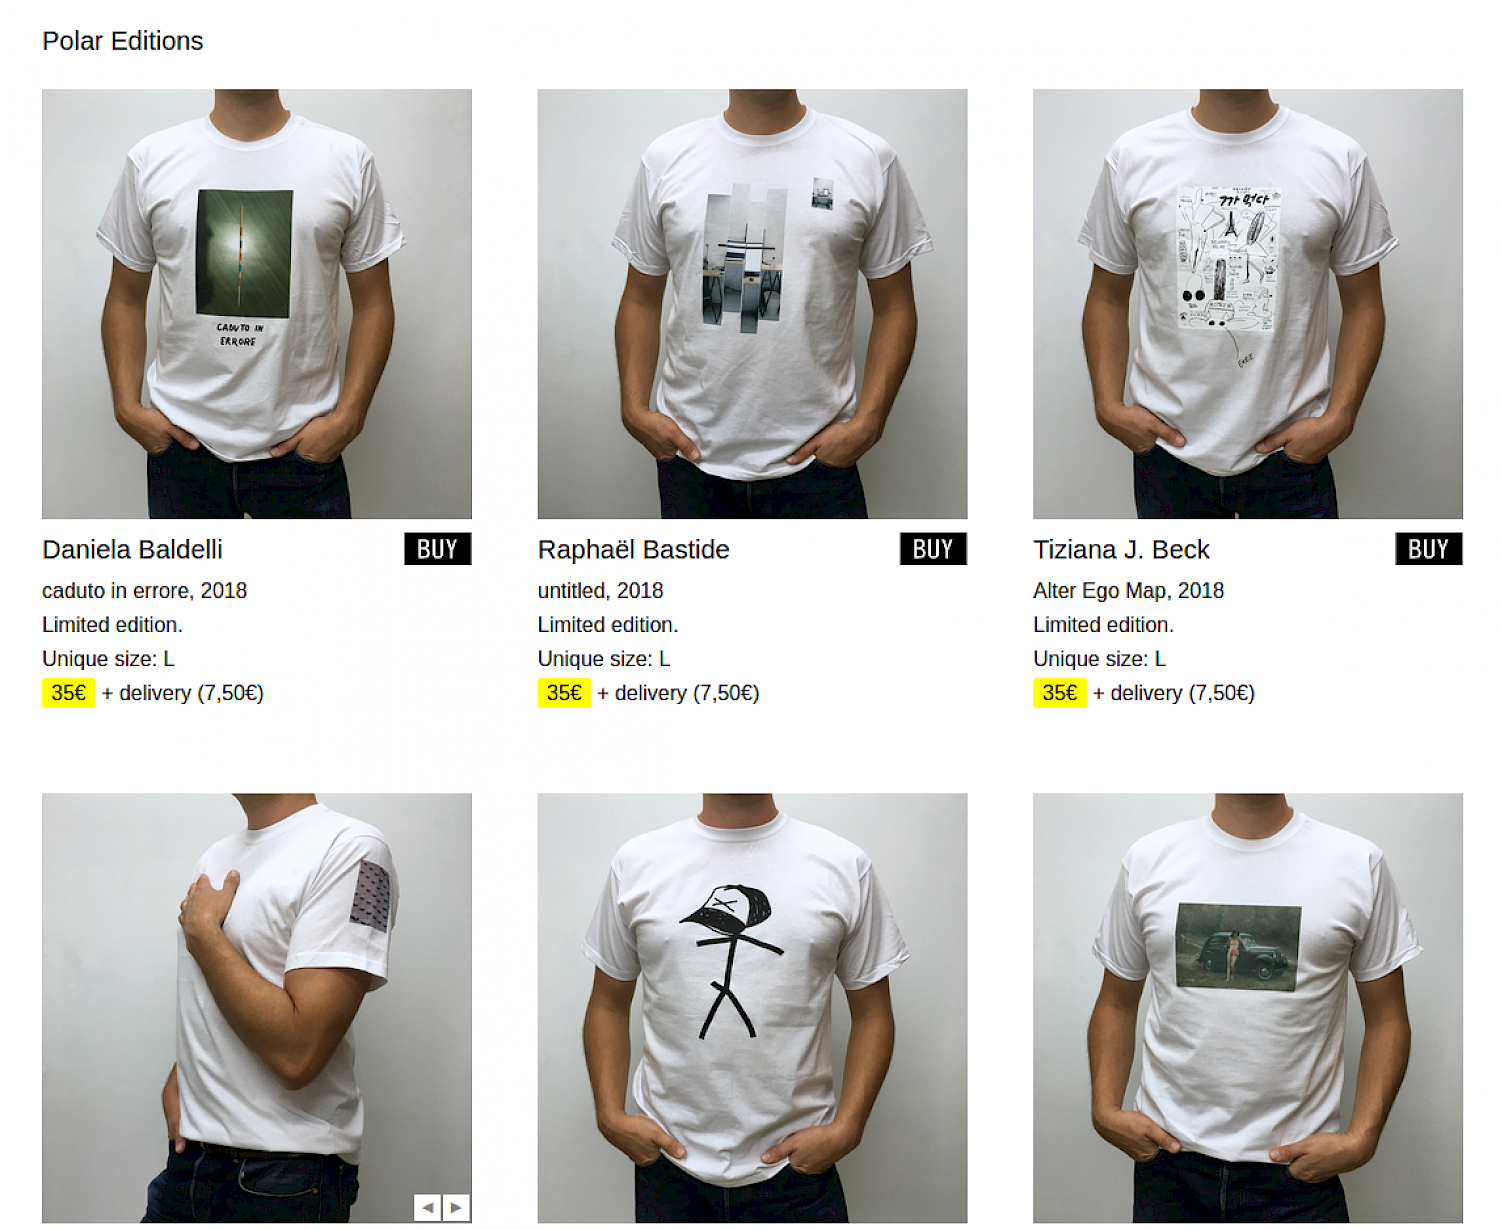The height and width of the screenshot is (1230, 1500).
Task: Click the Daniela Baldelli artist name
Action: (x=132, y=550)
